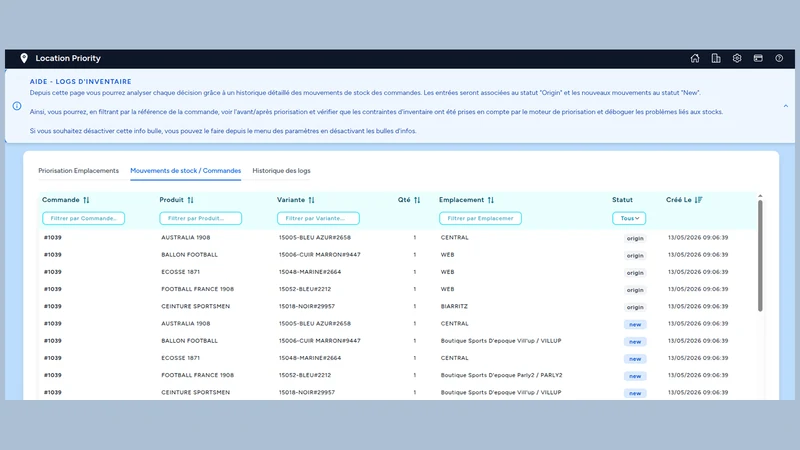Click origin badge for ECOSSE 1871 WEB row

click(x=635, y=273)
